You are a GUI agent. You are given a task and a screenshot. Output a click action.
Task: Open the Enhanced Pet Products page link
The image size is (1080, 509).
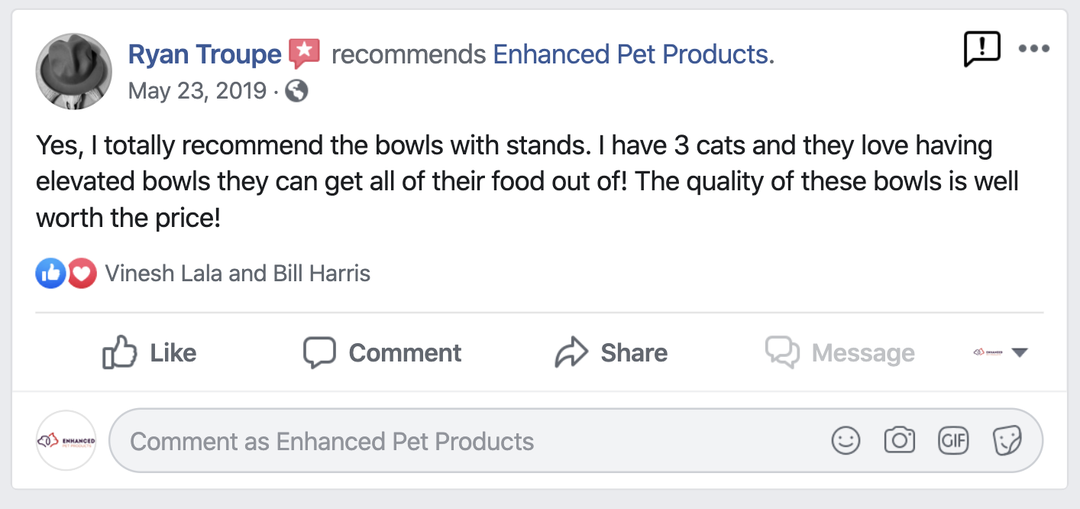(x=633, y=54)
